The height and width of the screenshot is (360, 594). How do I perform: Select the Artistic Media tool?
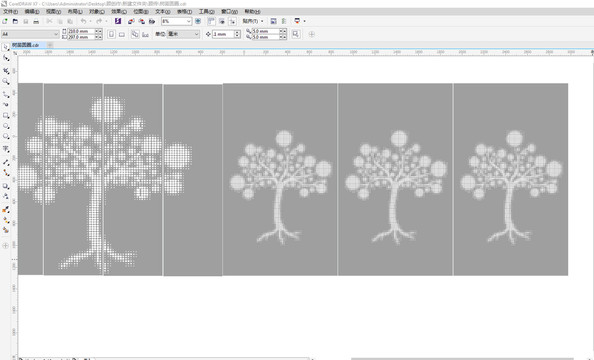pyautogui.click(x=6, y=104)
